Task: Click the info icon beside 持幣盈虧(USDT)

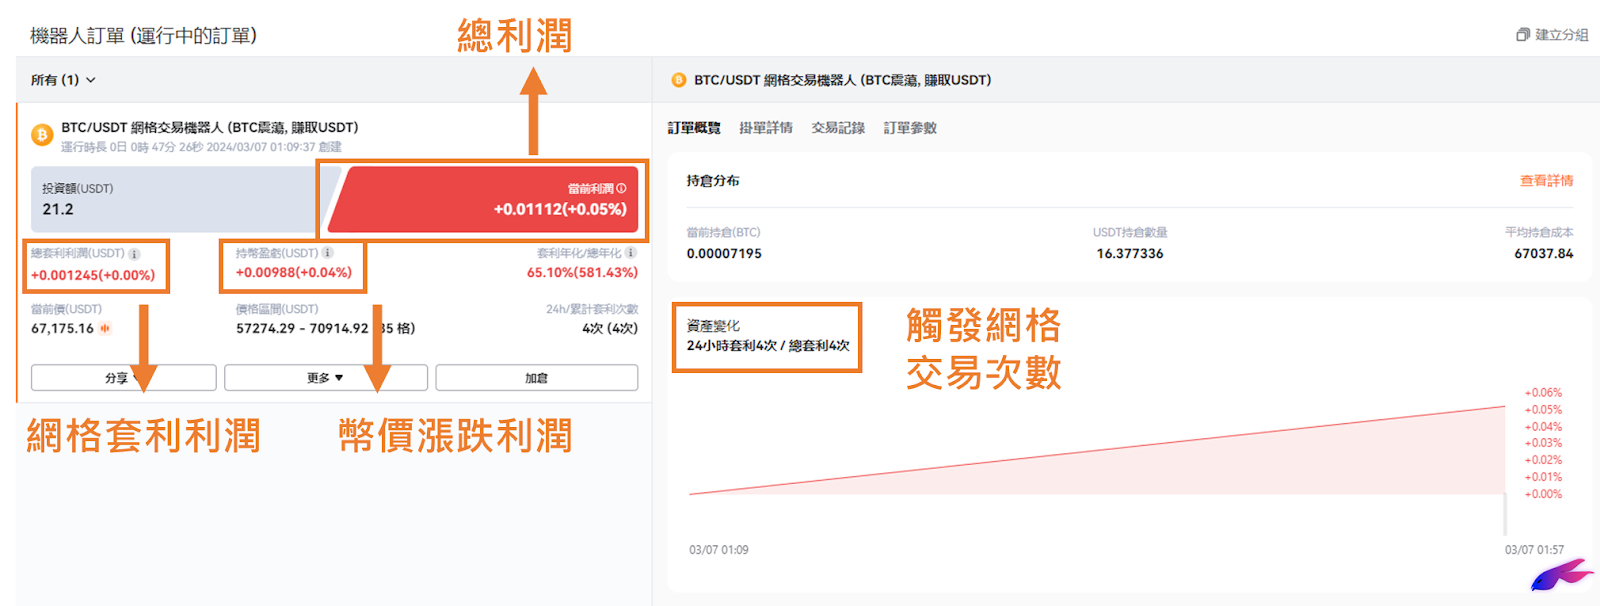Action: coord(327,253)
